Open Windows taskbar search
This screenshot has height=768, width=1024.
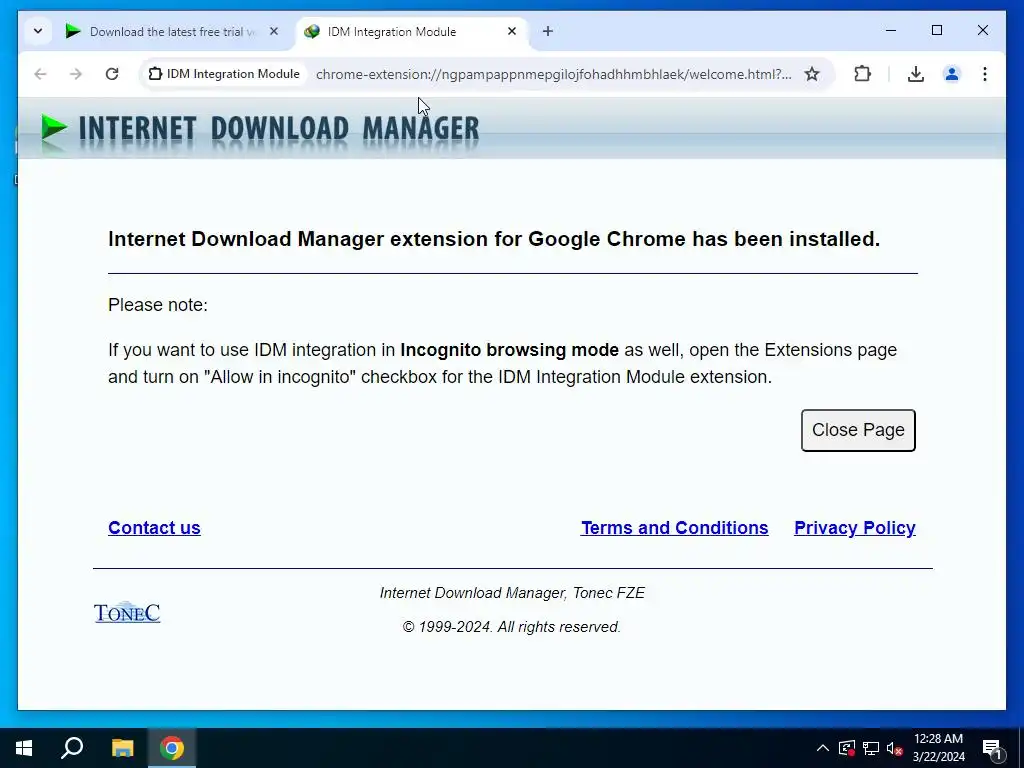tap(72, 748)
